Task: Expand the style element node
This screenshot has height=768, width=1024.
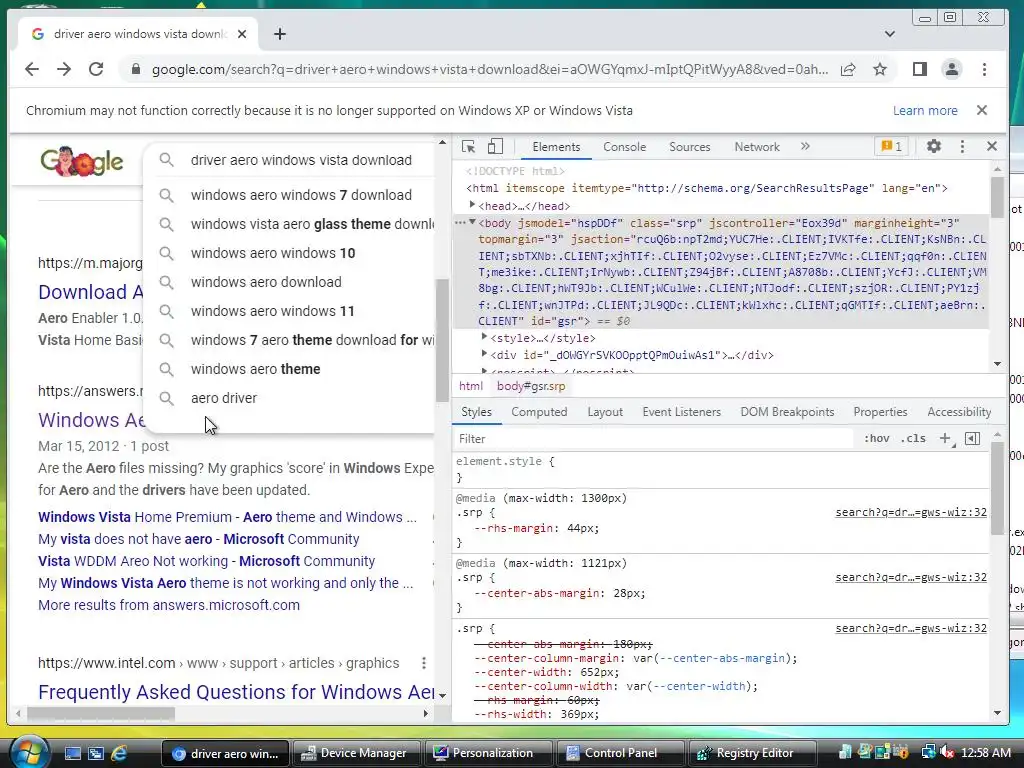Action: 484,337
